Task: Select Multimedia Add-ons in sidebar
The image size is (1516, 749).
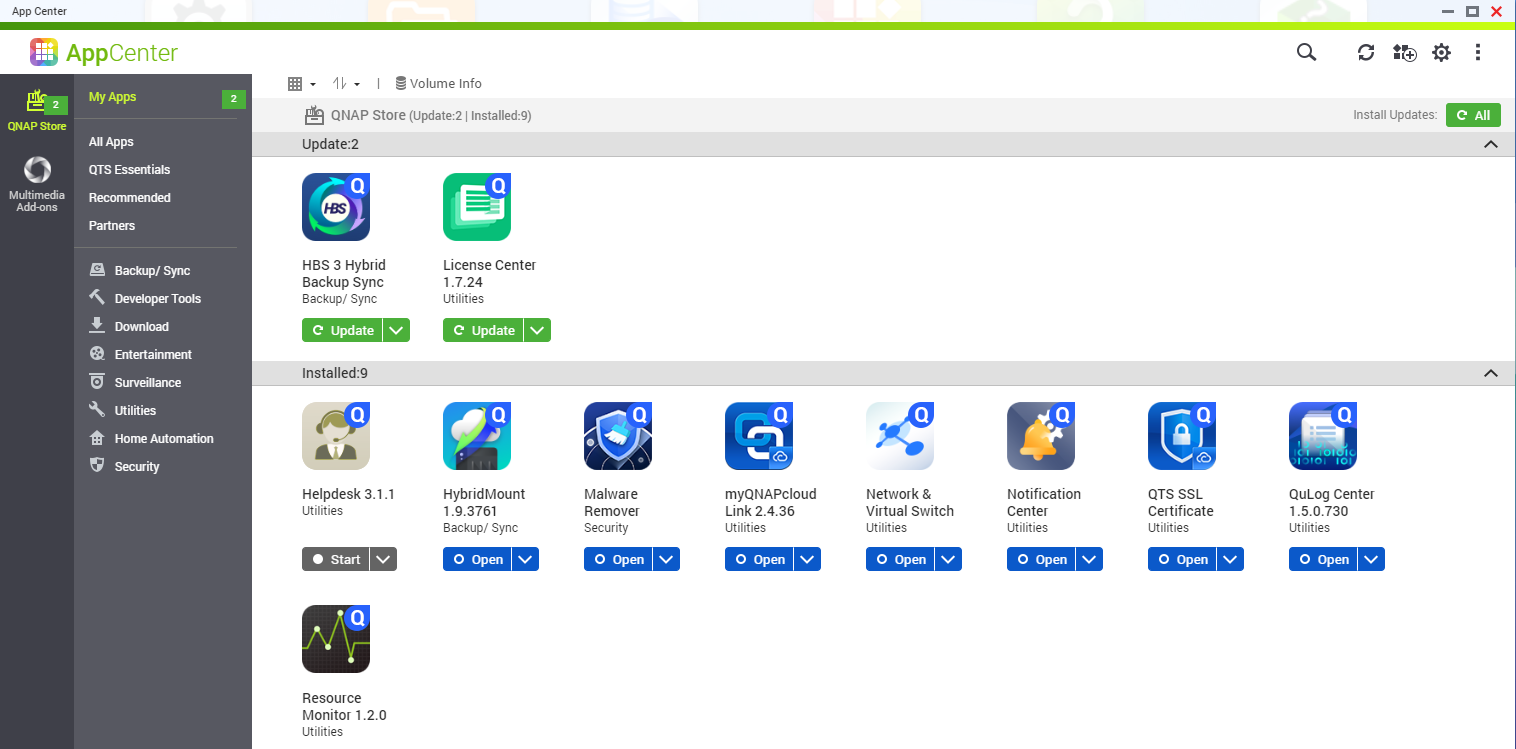Action: (x=37, y=185)
